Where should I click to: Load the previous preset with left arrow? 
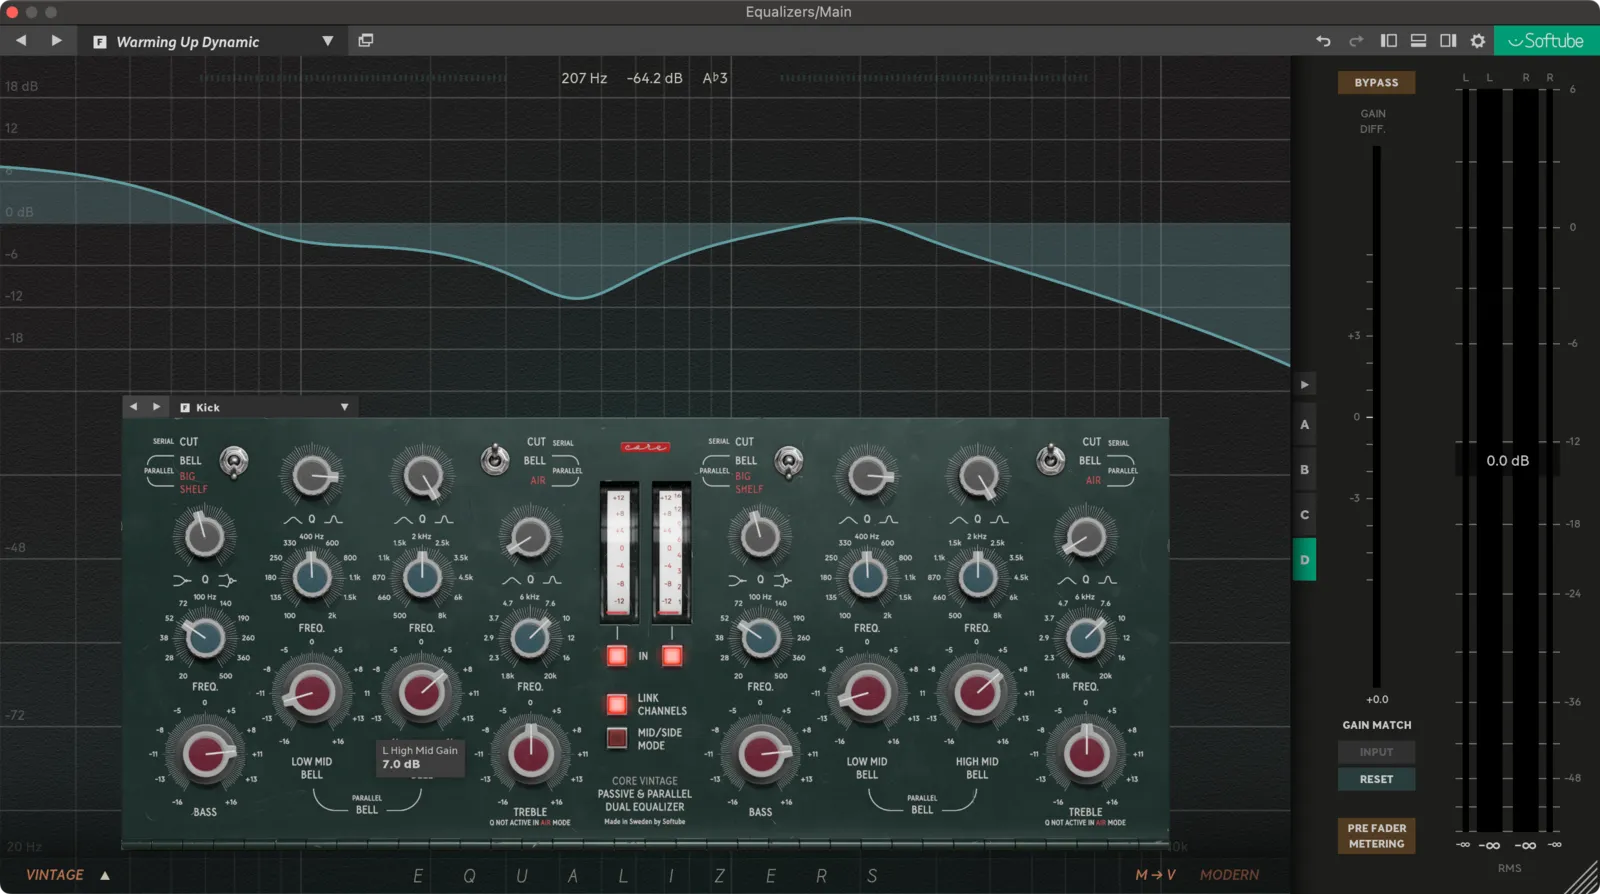tap(21, 41)
